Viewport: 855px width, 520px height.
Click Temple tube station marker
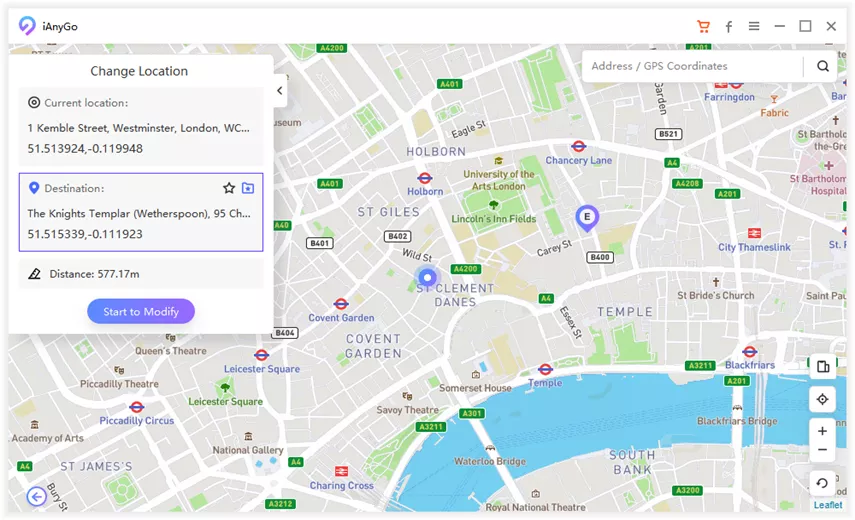point(545,369)
